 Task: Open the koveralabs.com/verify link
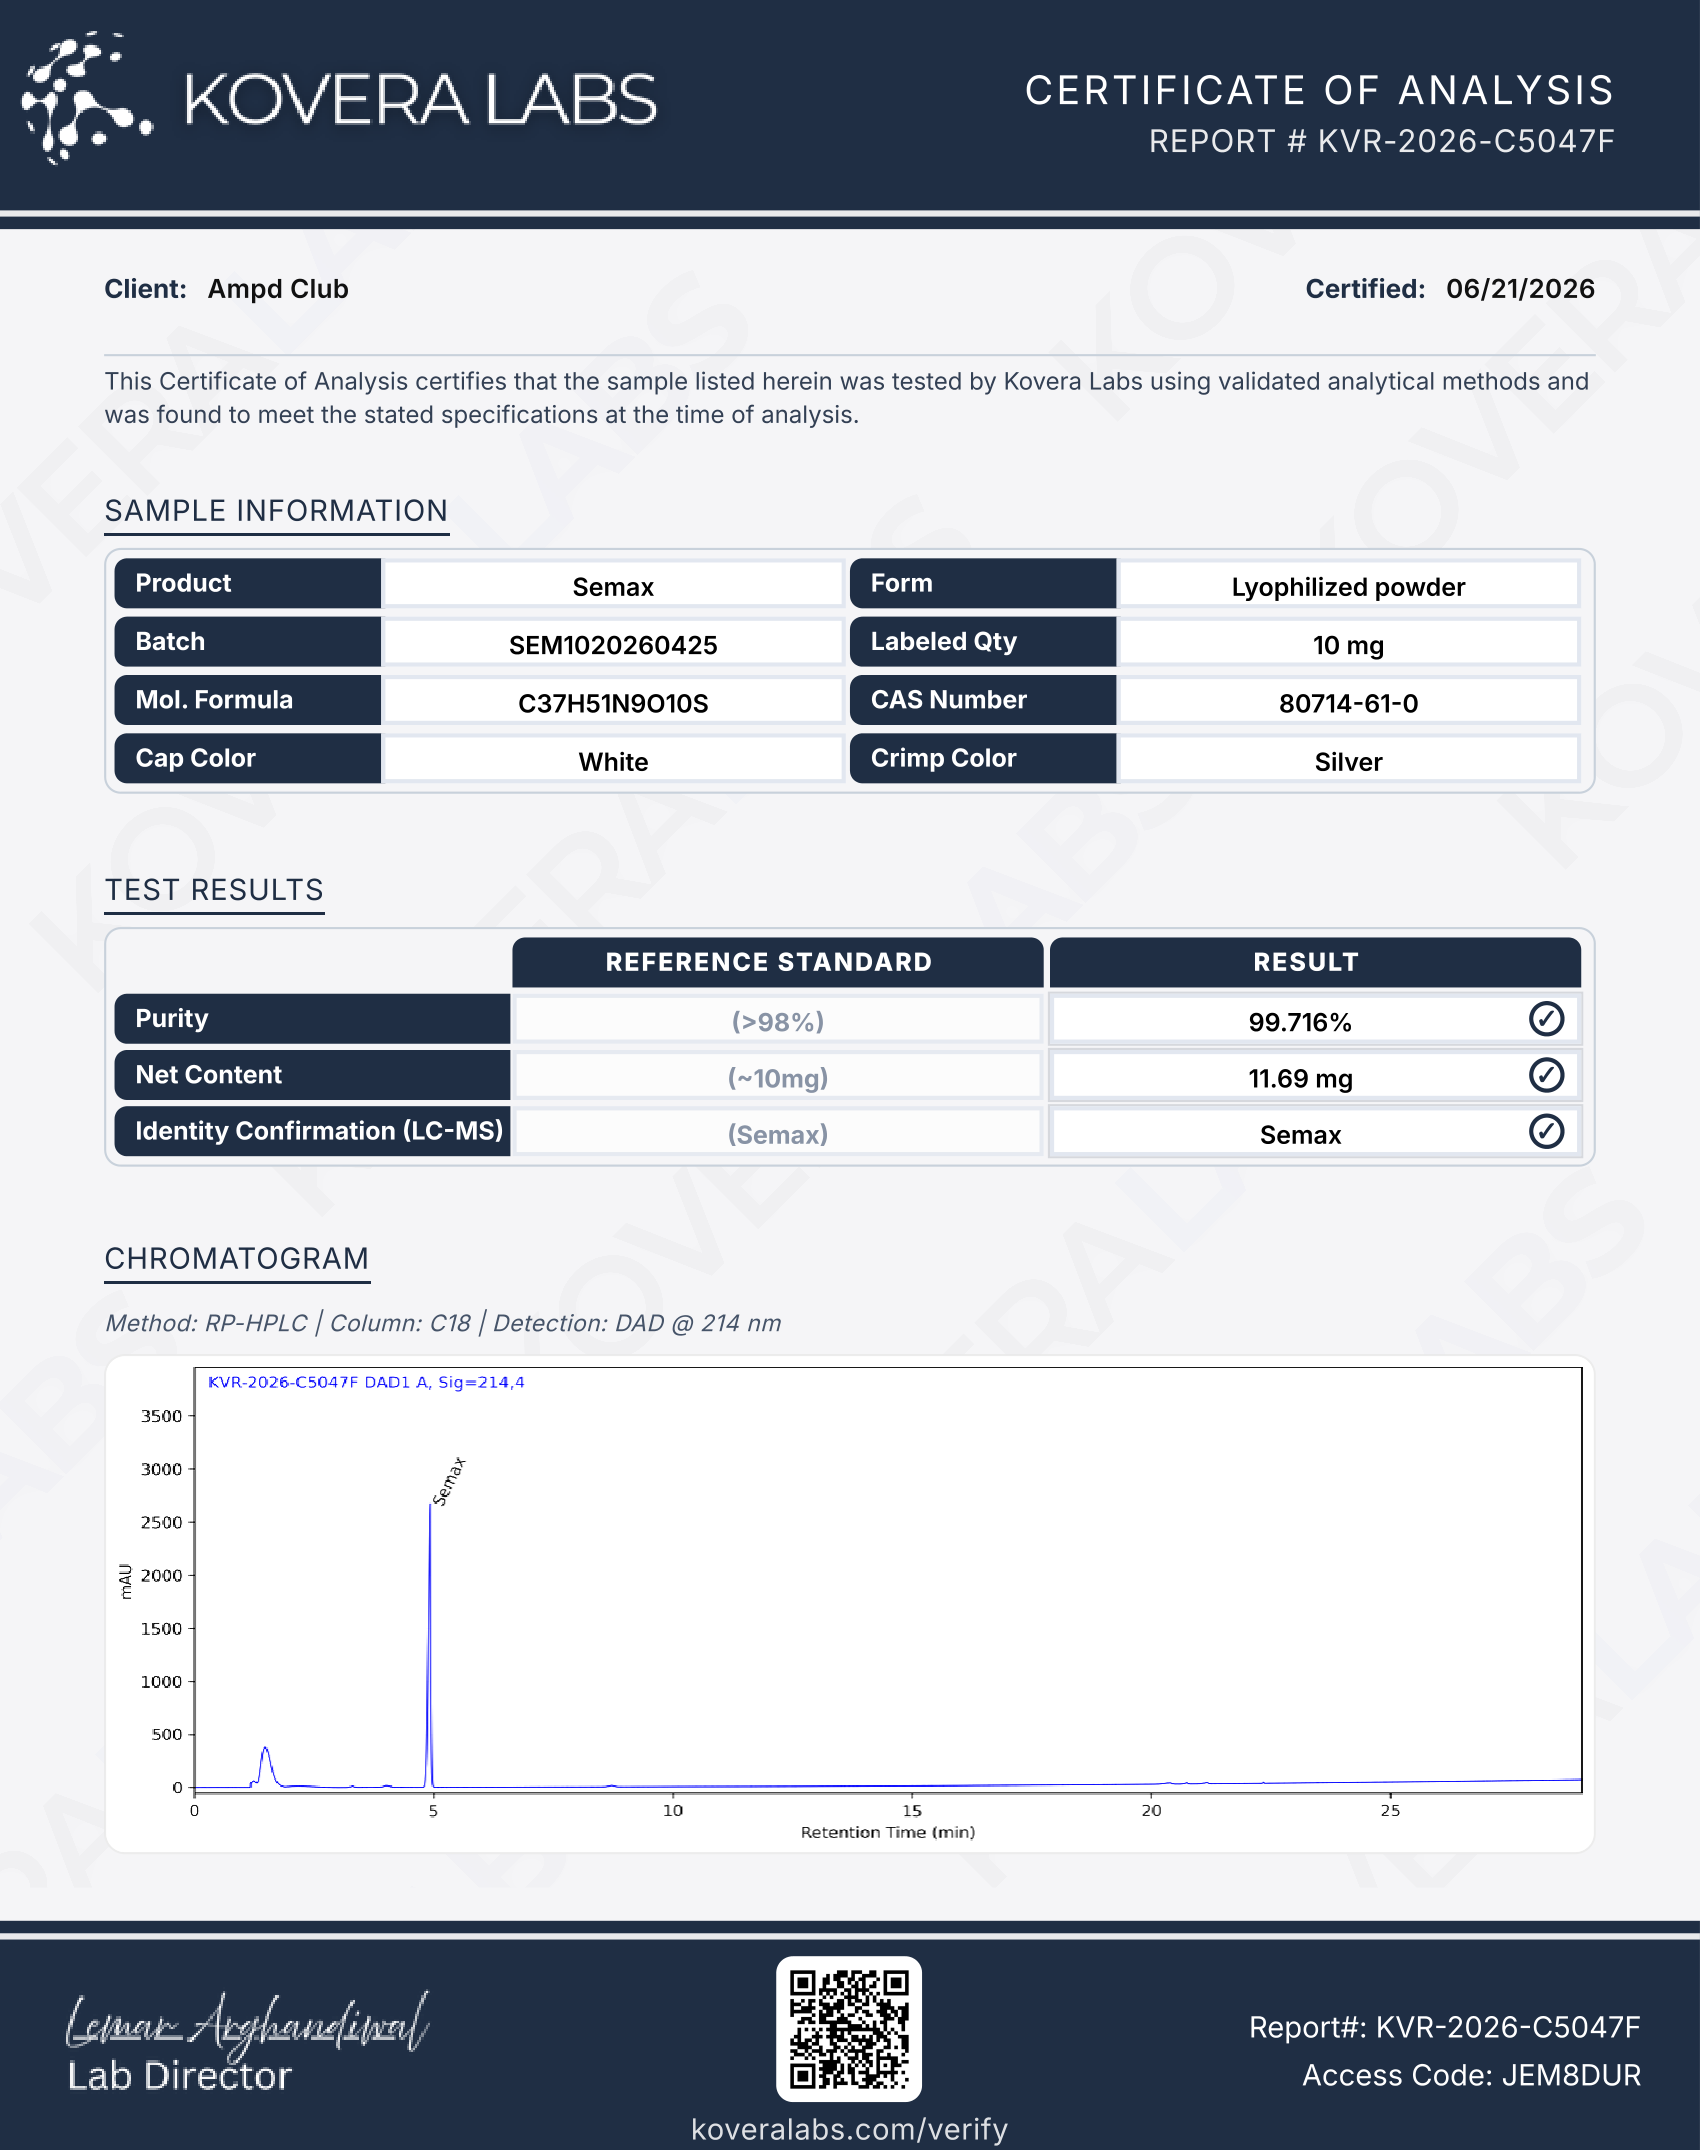click(x=849, y=2129)
